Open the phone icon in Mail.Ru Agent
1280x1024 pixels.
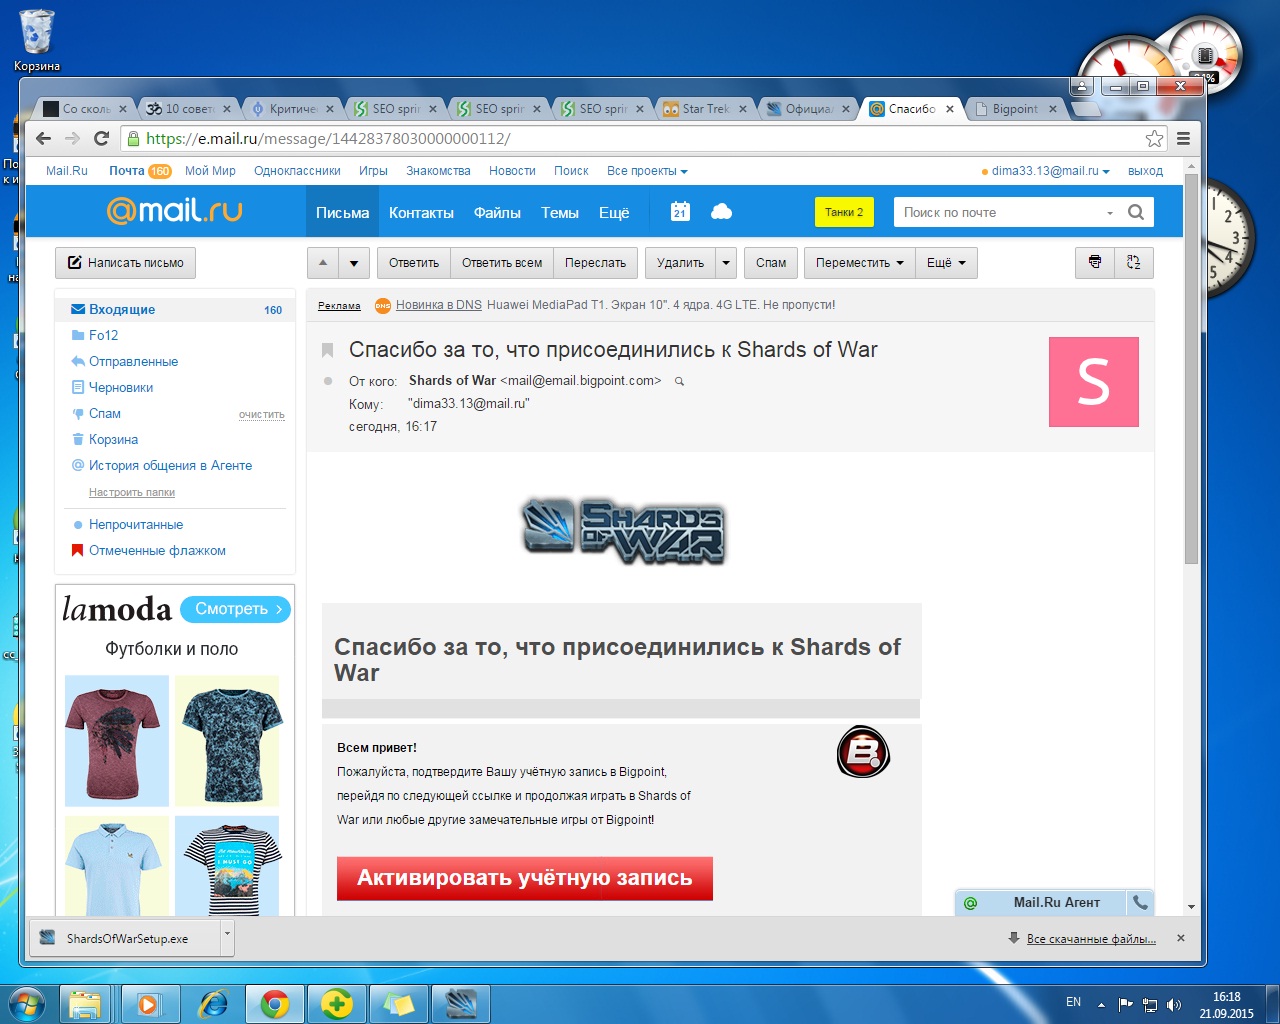tap(1140, 902)
